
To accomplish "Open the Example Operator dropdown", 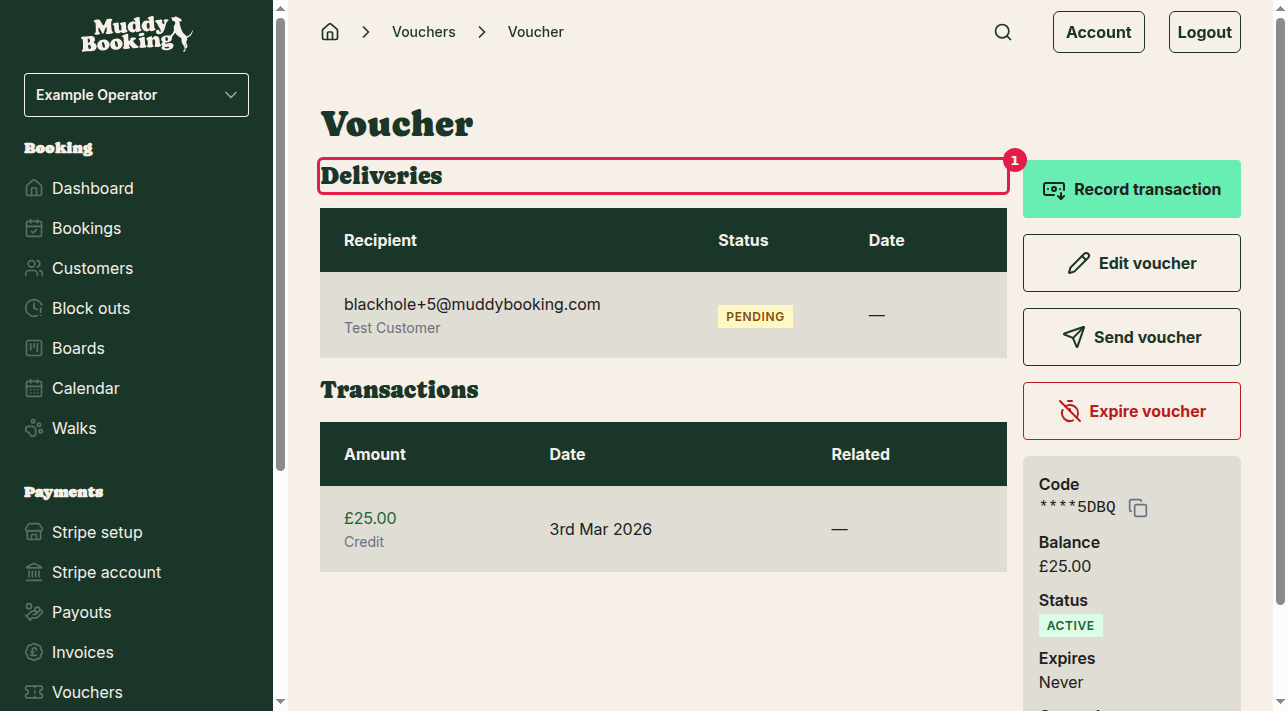I will (136, 94).
